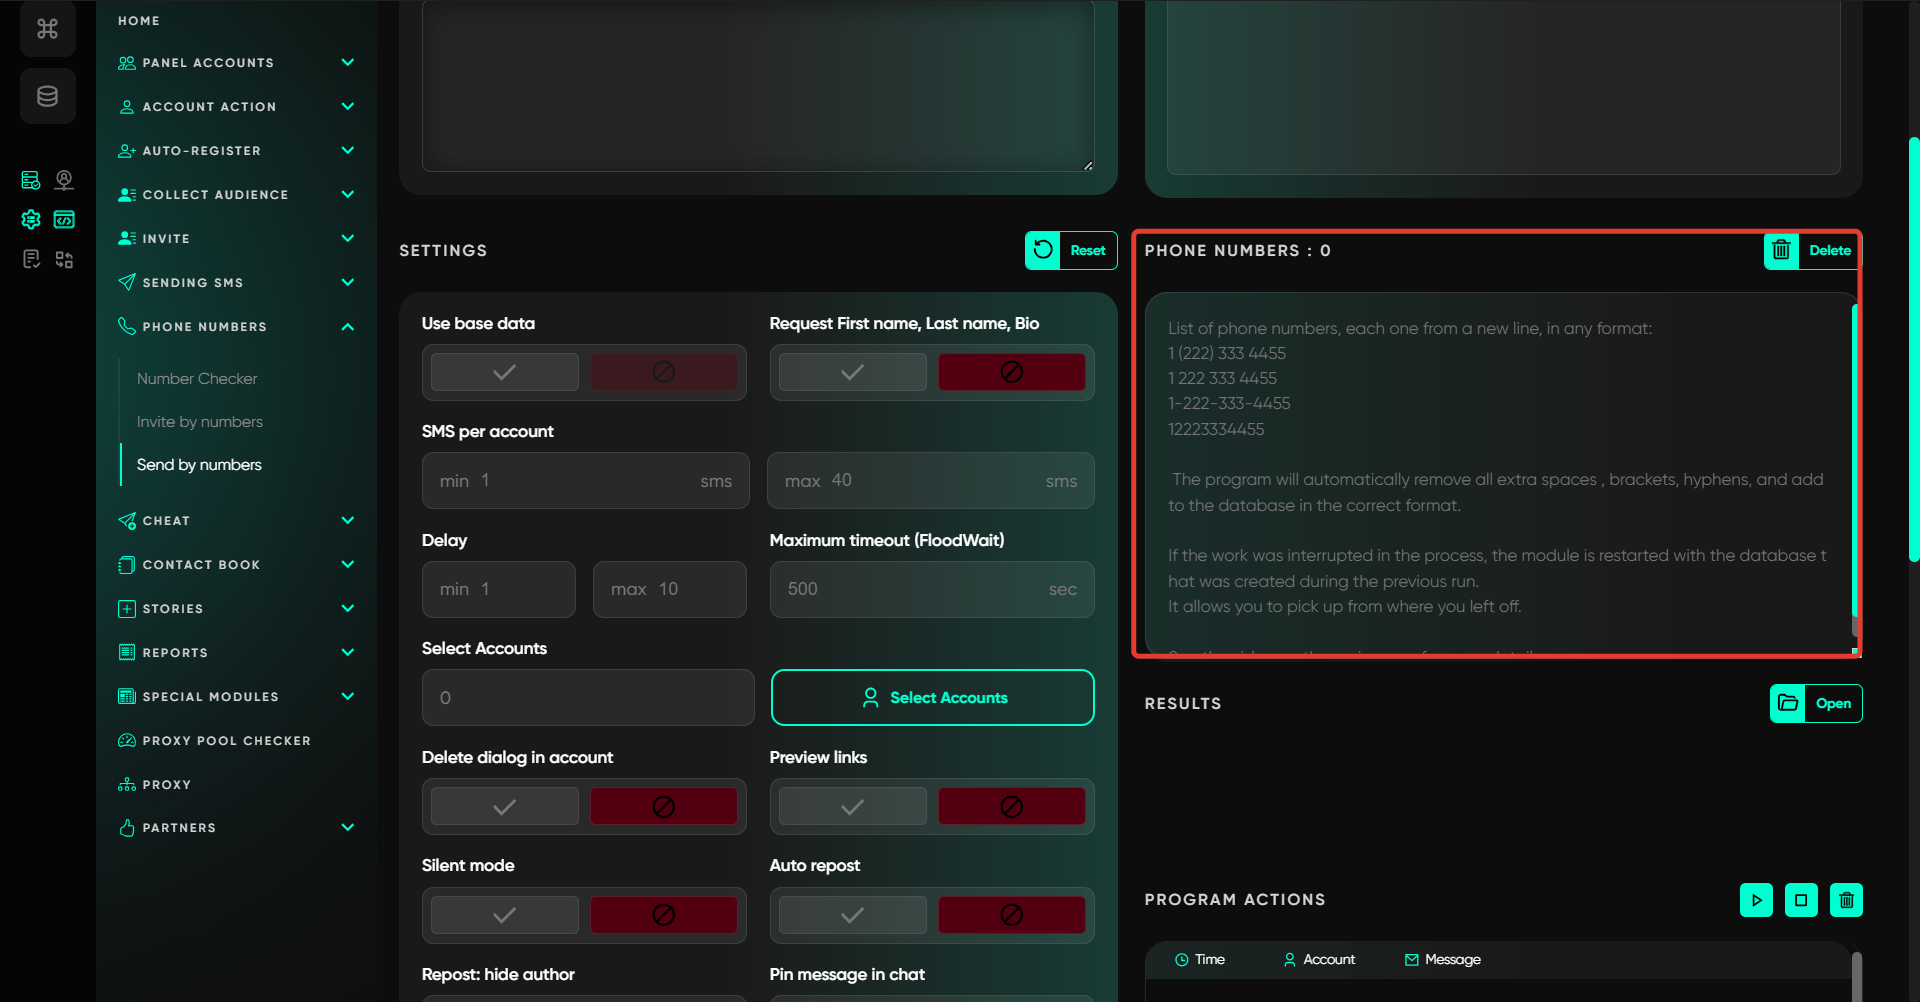The width and height of the screenshot is (1920, 1002).
Task: Click the user profile icon in left strip
Action: pos(64,180)
